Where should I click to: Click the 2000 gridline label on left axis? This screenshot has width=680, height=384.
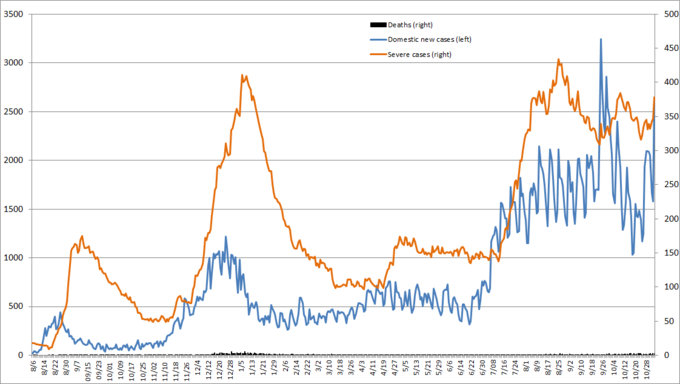pos(13,161)
